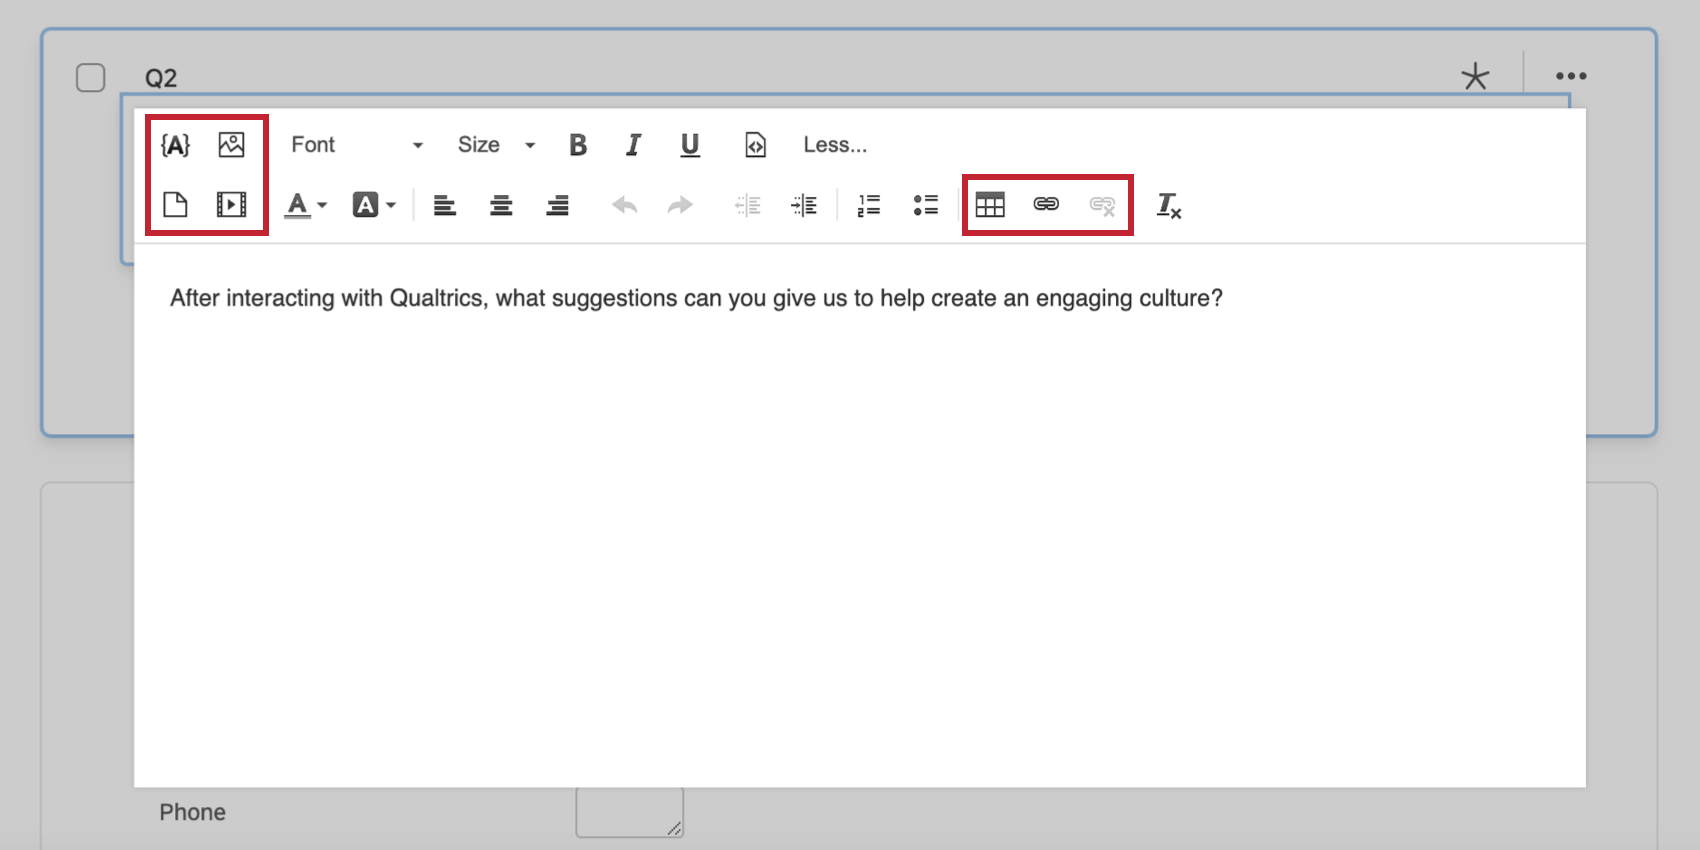Open the Font dropdown

[x=357, y=145]
